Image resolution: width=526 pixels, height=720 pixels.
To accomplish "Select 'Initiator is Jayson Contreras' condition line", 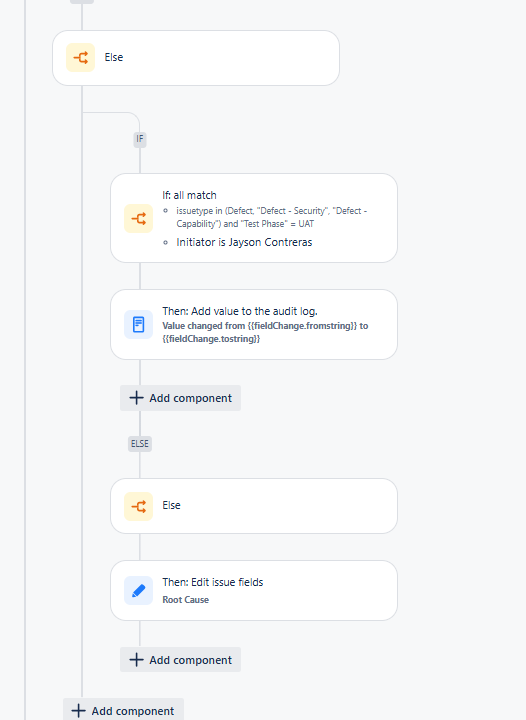I will click(x=244, y=242).
